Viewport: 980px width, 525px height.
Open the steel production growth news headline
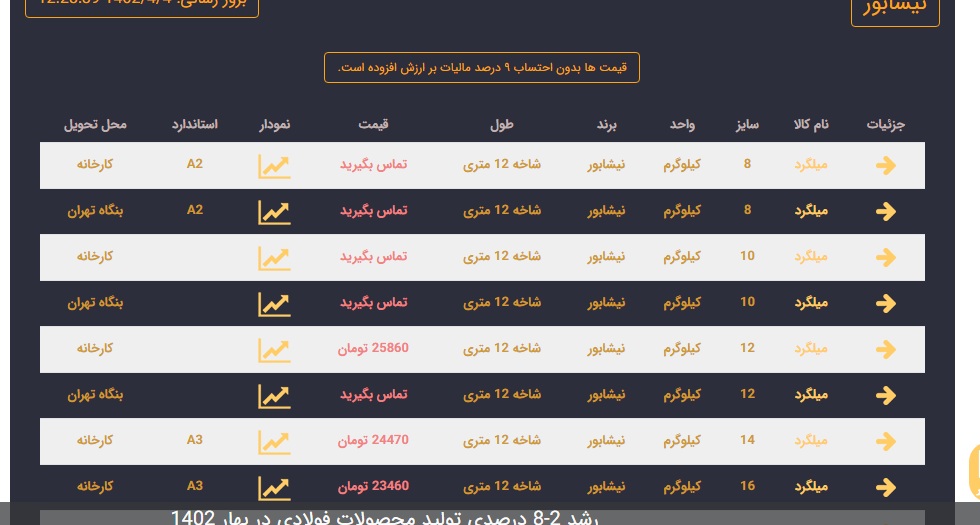point(398,517)
